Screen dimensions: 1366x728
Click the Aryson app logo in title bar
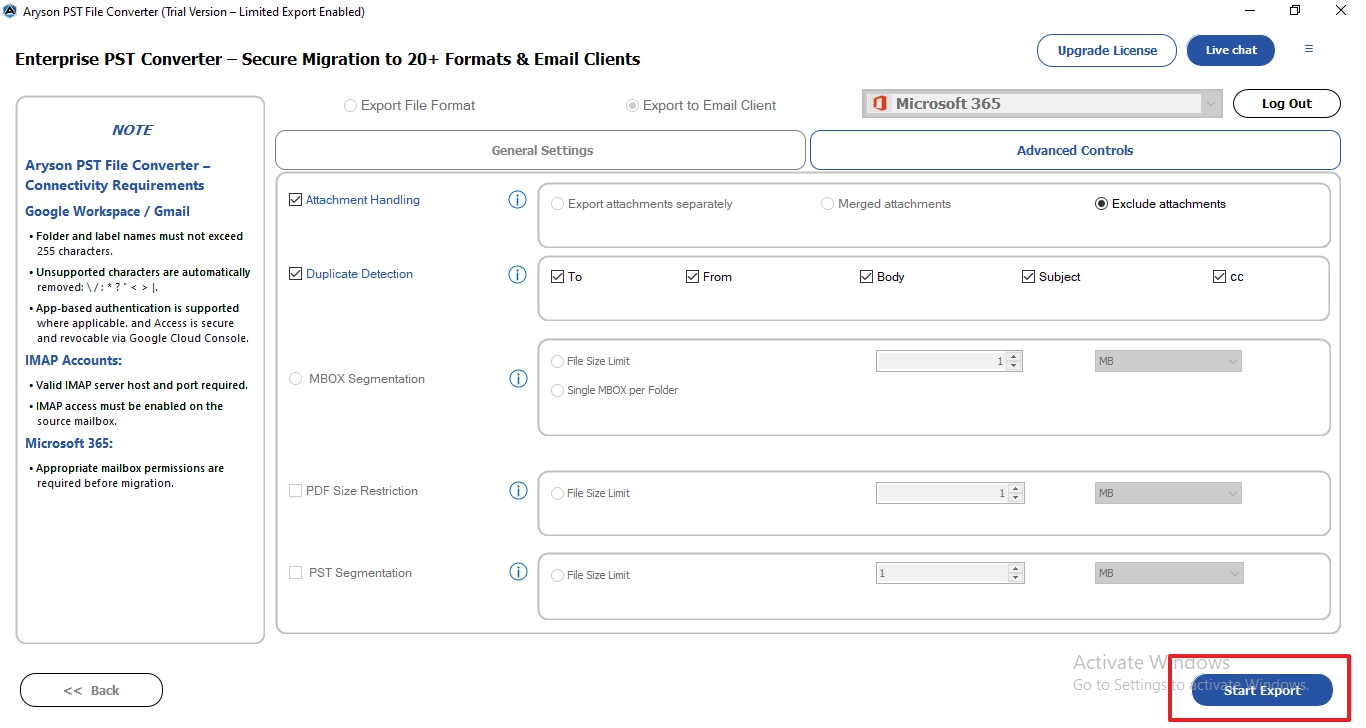pos(11,12)
